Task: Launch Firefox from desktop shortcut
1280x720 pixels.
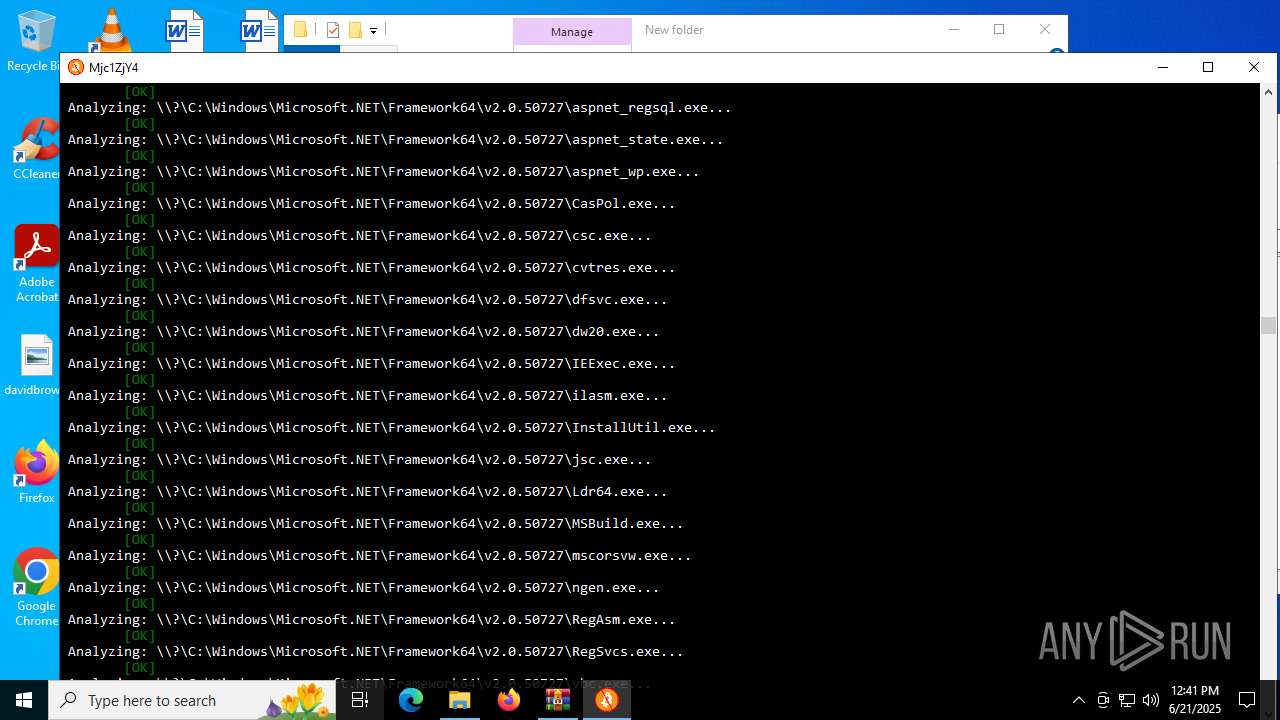Action: [36, 472]
